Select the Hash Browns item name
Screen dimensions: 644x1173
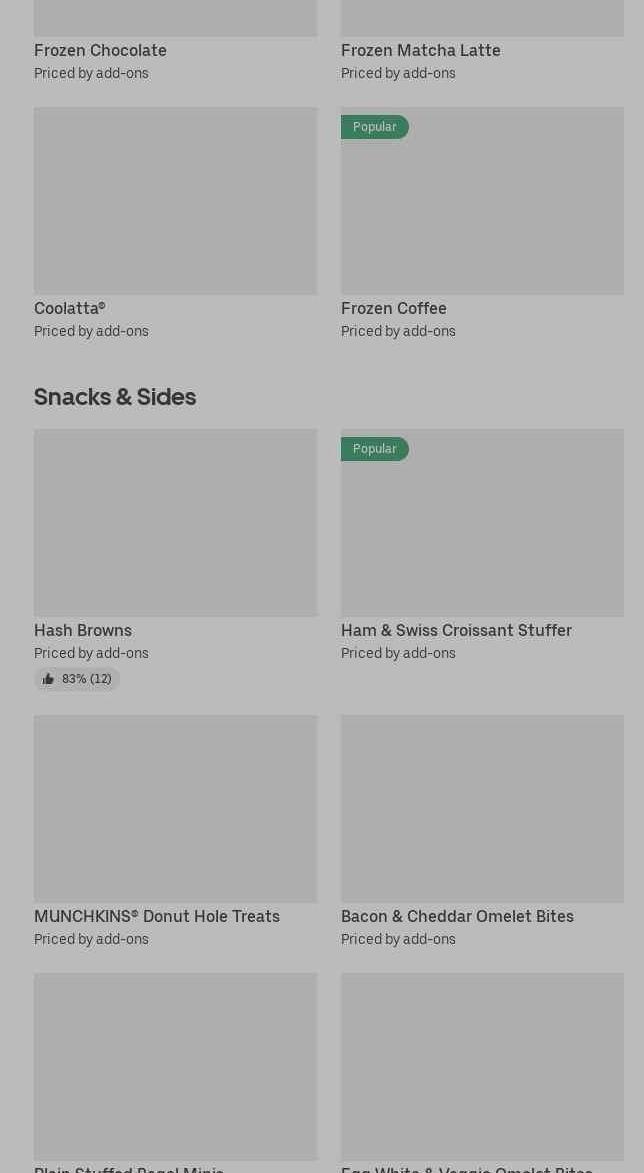83,630
